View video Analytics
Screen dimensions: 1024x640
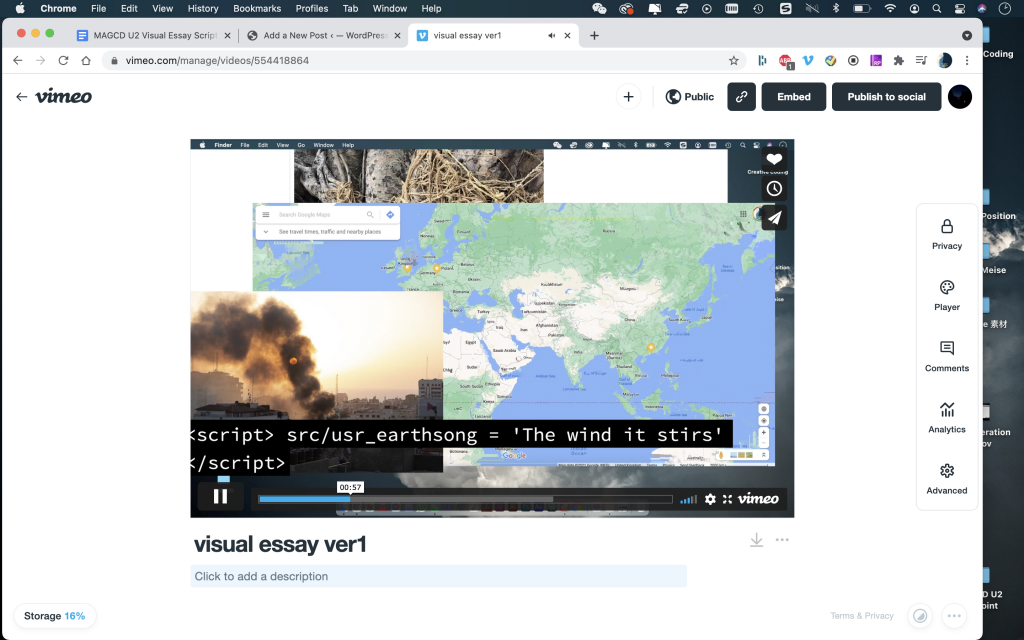(x=946, y=418)
